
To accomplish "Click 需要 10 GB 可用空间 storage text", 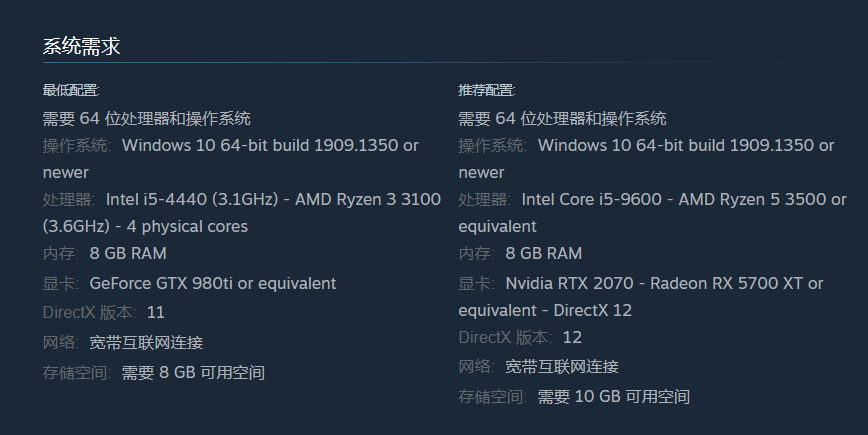I will tap(614, 396).
